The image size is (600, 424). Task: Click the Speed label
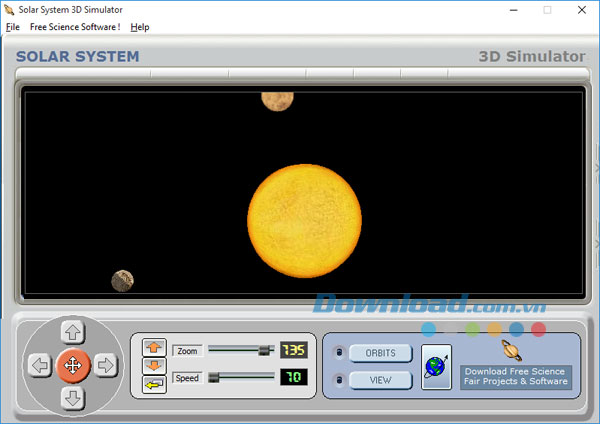[x=188, y=378]
